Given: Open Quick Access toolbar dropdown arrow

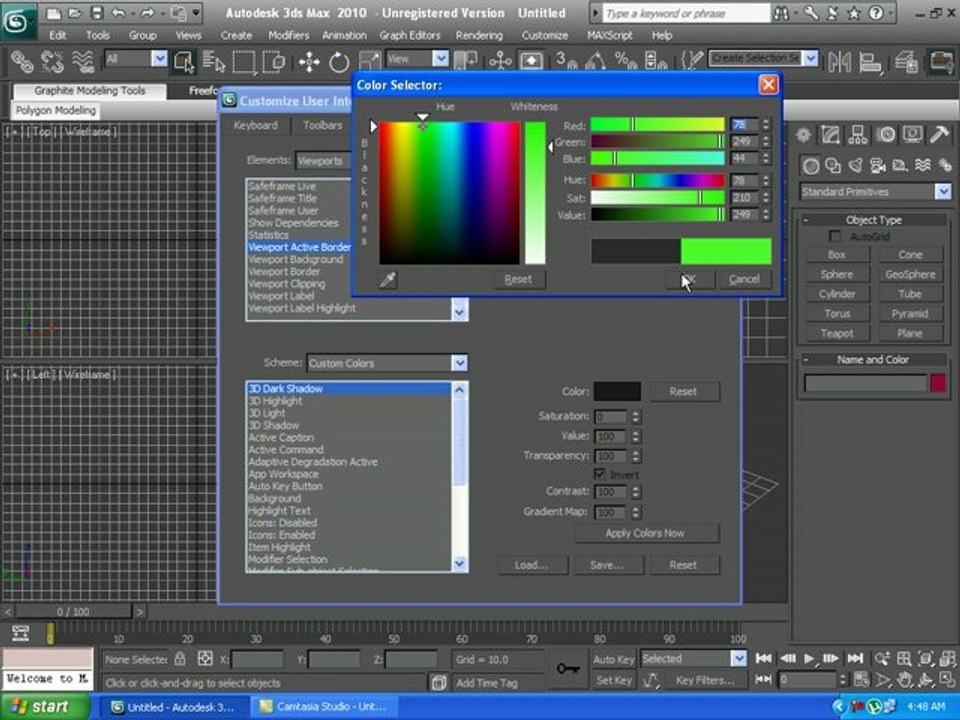Looking at the screenshot, I should point(196,12).
